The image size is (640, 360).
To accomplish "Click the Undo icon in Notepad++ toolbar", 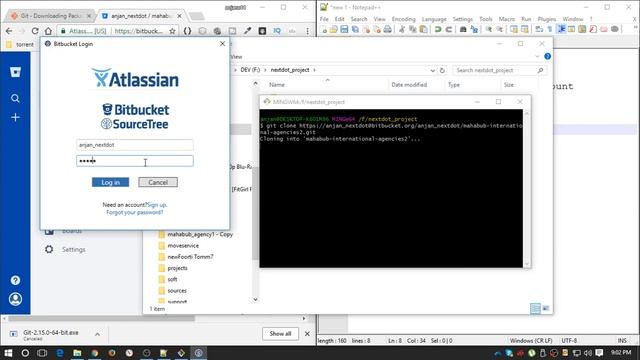I will [438, 29].
